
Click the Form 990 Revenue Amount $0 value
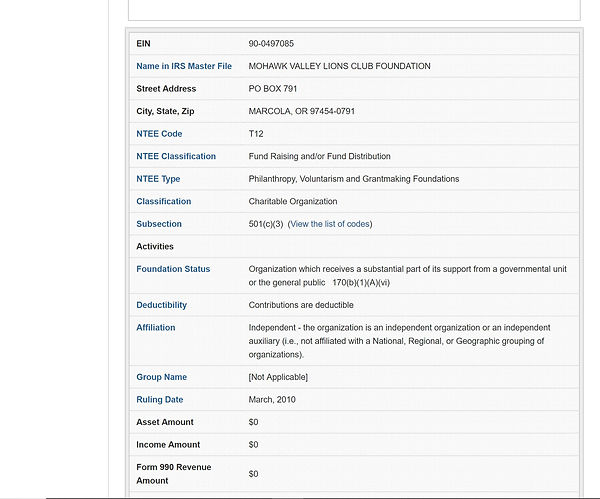(253, 474)
